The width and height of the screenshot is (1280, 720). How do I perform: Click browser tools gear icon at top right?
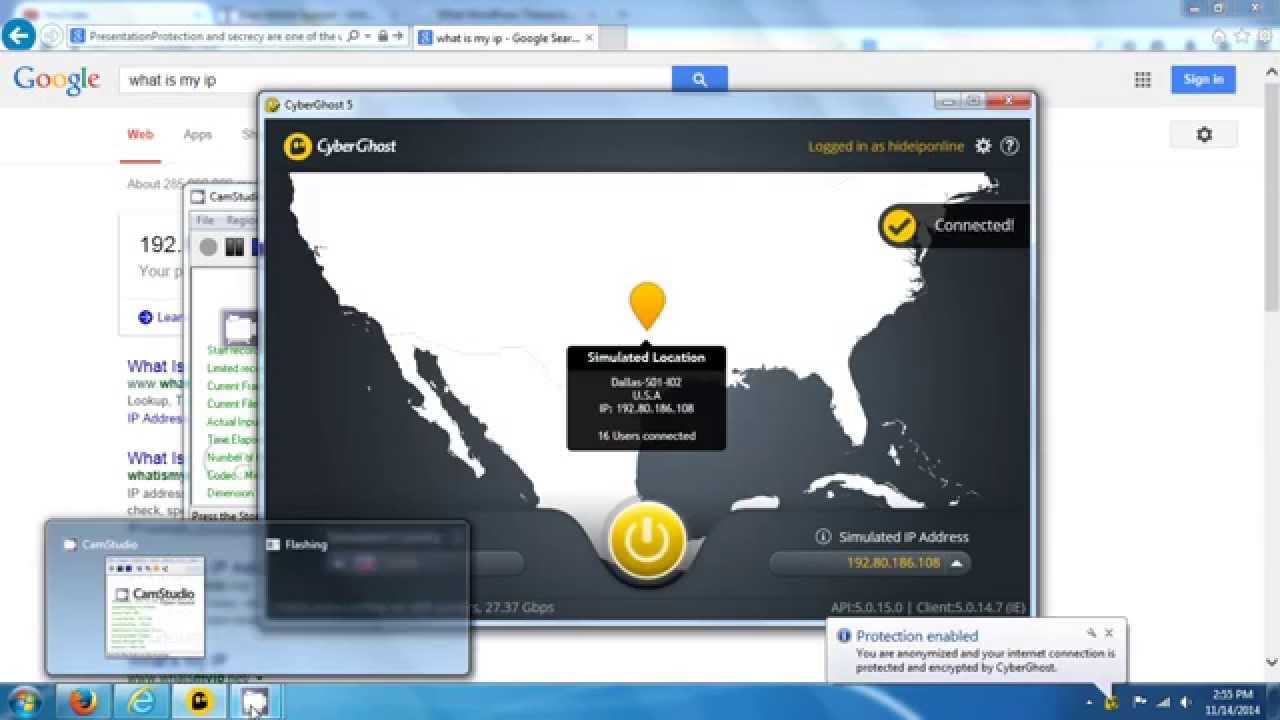1265,36
